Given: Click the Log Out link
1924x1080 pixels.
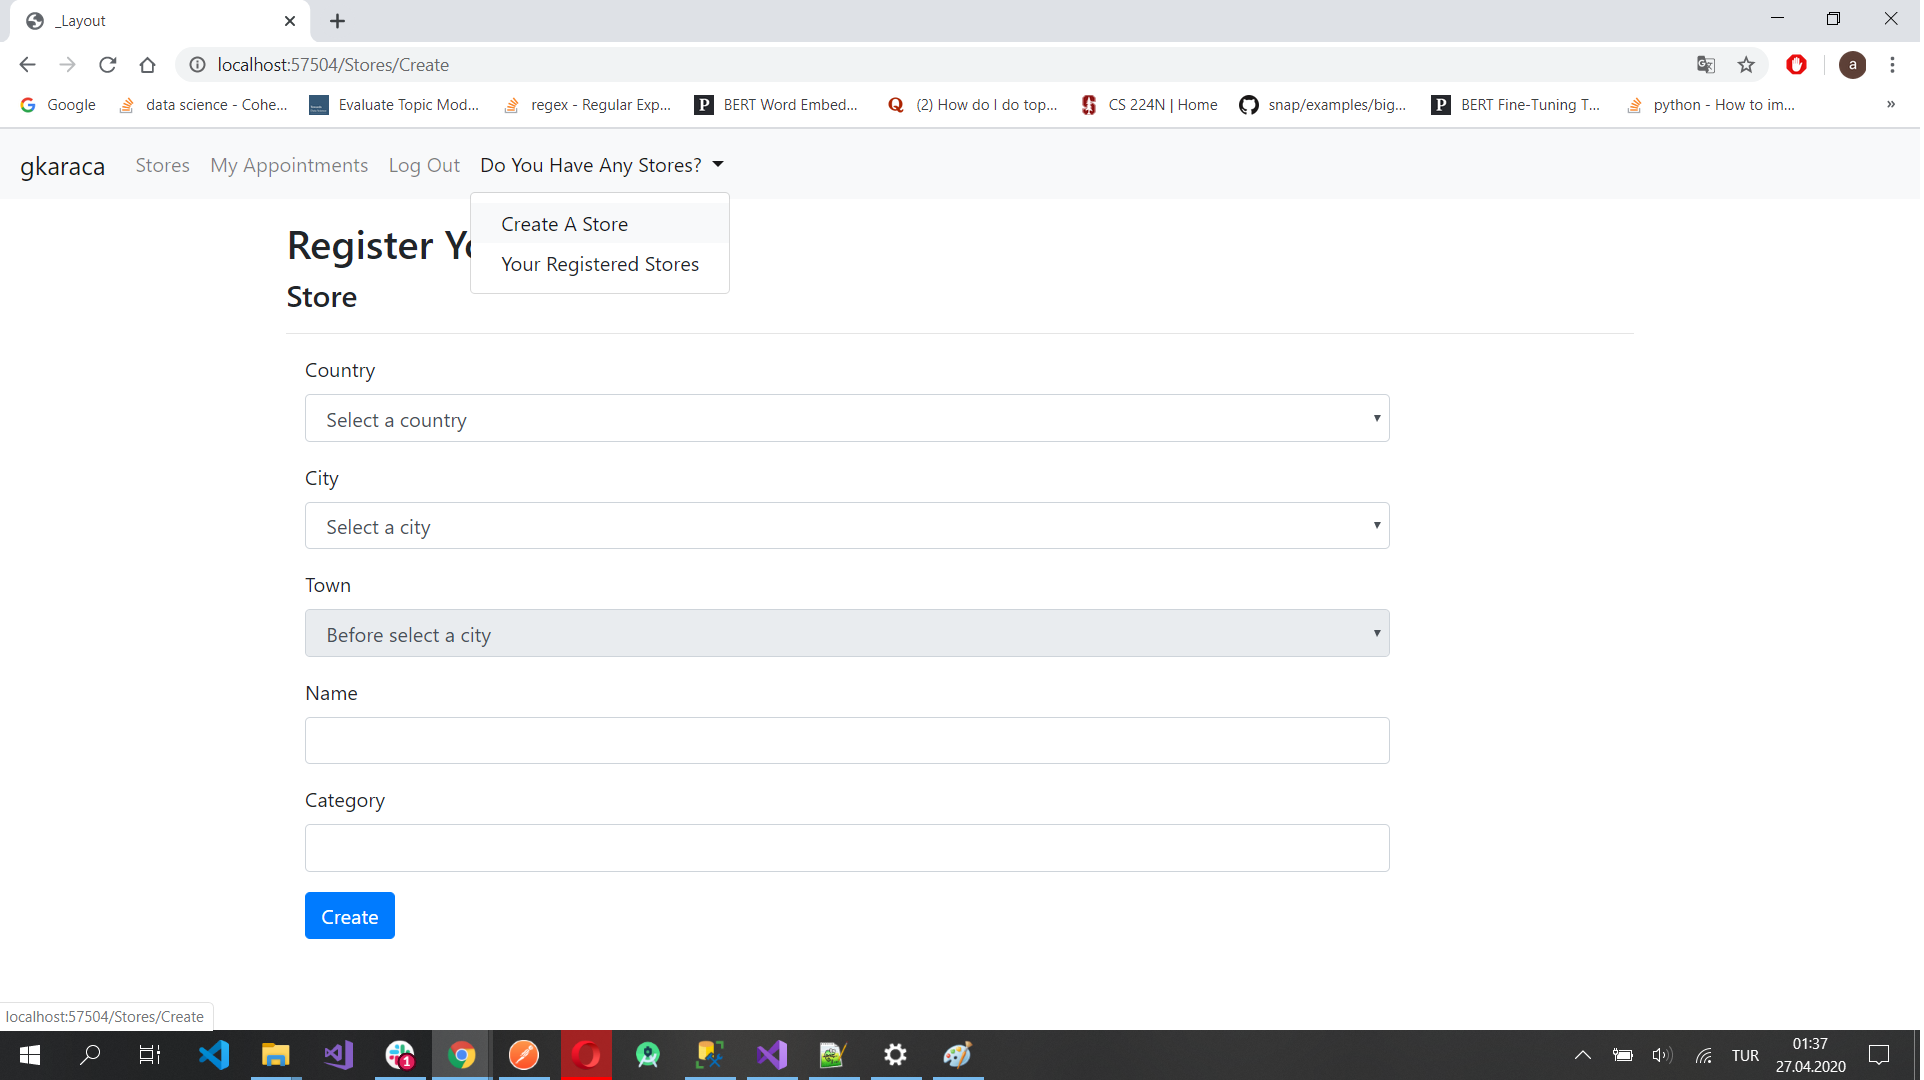Looking at the screenshot, I should 424,166.
